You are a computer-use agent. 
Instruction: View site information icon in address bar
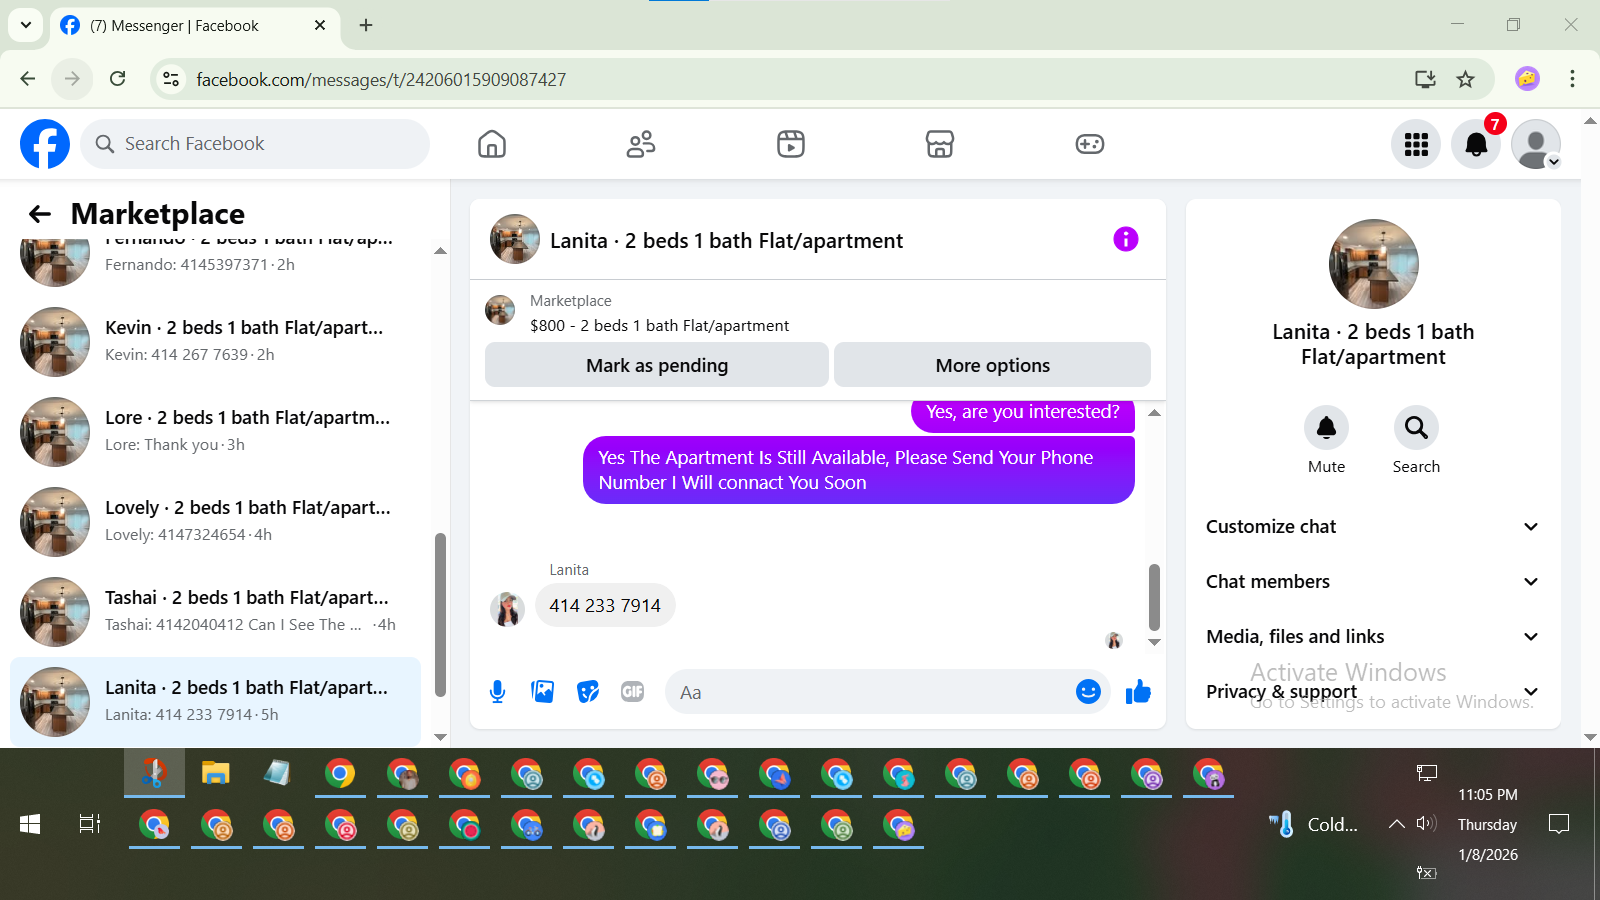[171, 79]
